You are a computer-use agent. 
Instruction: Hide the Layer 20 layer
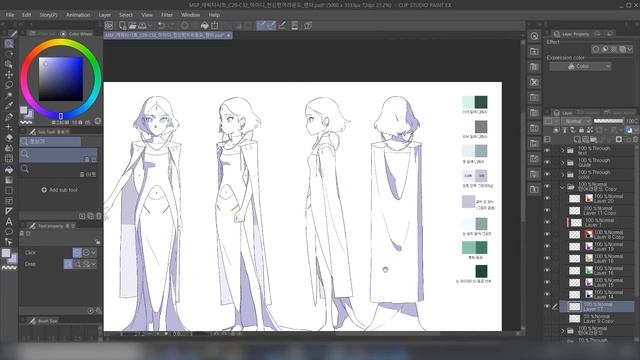547,198
